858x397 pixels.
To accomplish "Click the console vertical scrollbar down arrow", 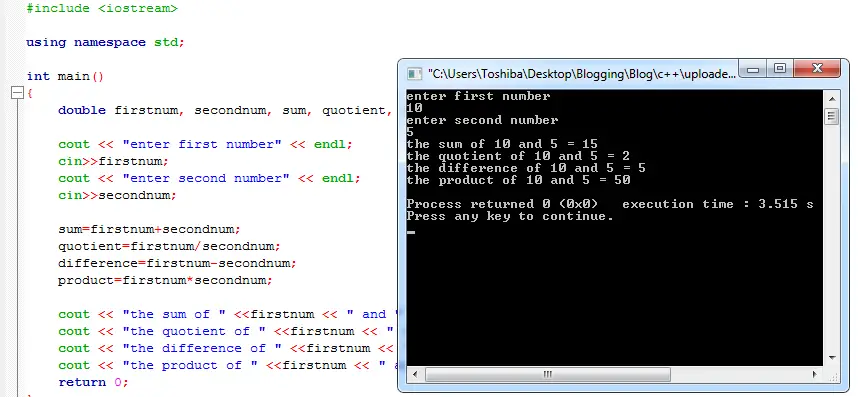I will (x=832, y=358).
